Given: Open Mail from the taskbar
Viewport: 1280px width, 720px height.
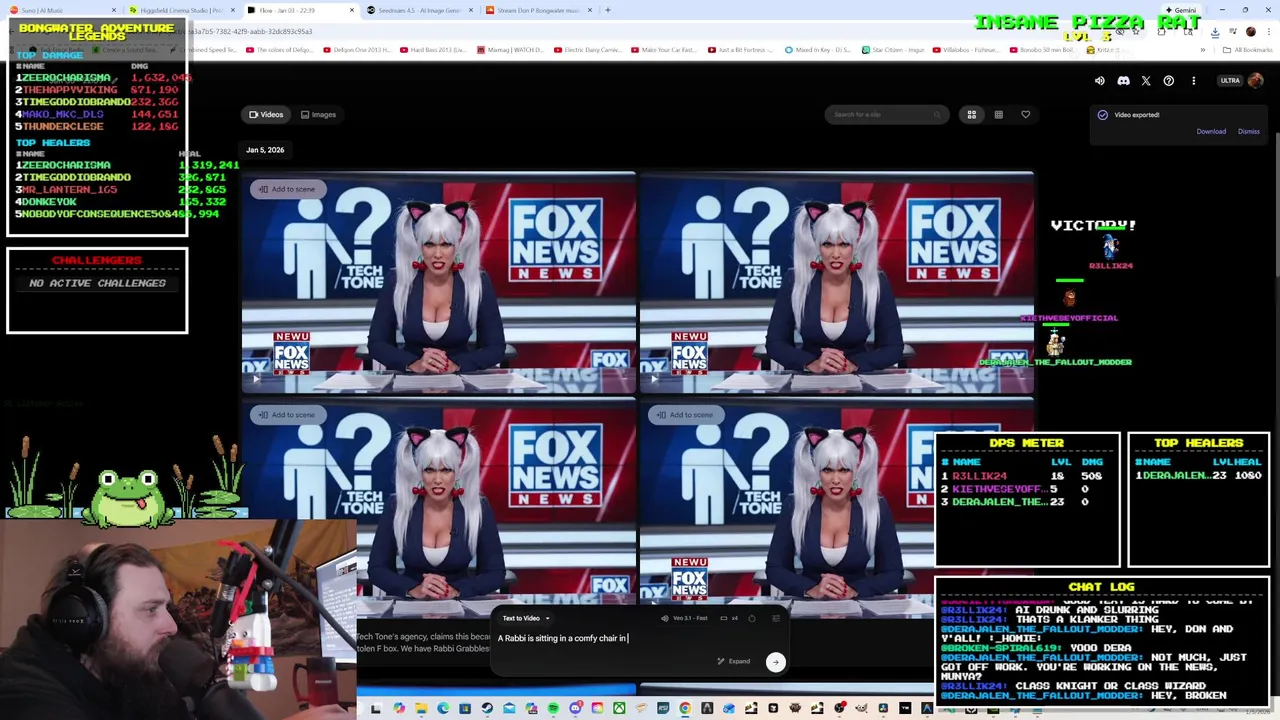Looking at the screenshot, I should tap(509, 709).
